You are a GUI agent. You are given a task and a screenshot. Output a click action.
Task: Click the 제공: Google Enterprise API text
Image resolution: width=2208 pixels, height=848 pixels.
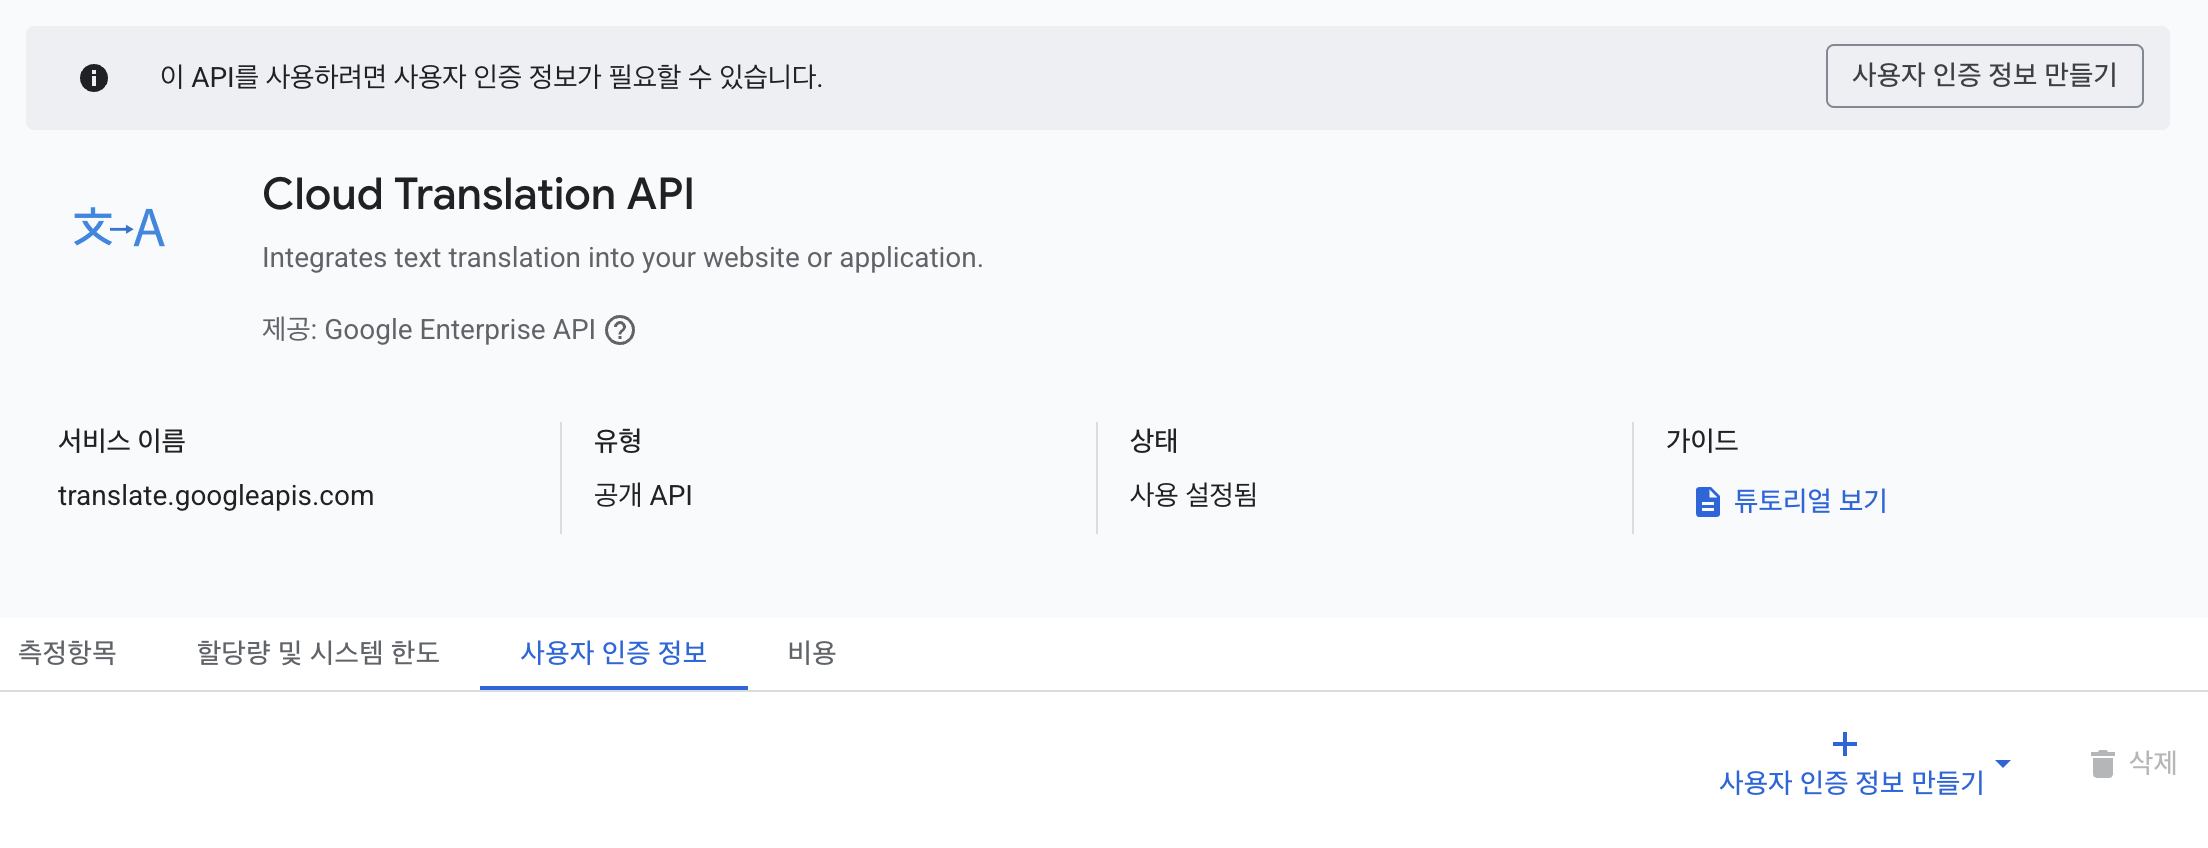pyautogui.click(x=429, y=330)
